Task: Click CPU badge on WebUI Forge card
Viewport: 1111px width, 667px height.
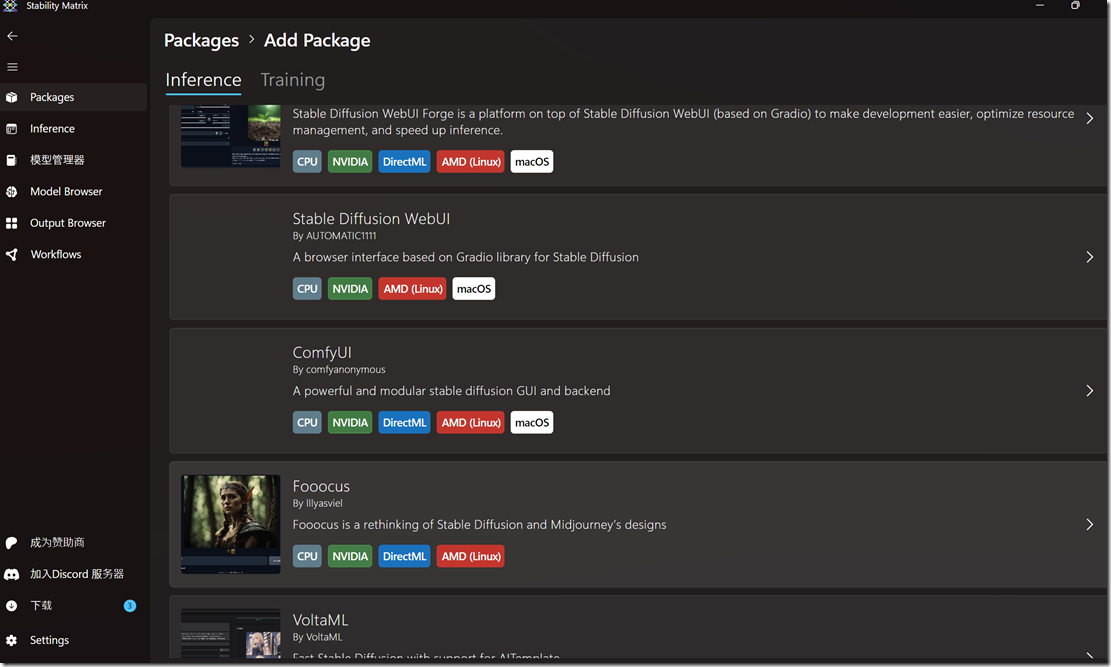Action: [x=307, y=162]
